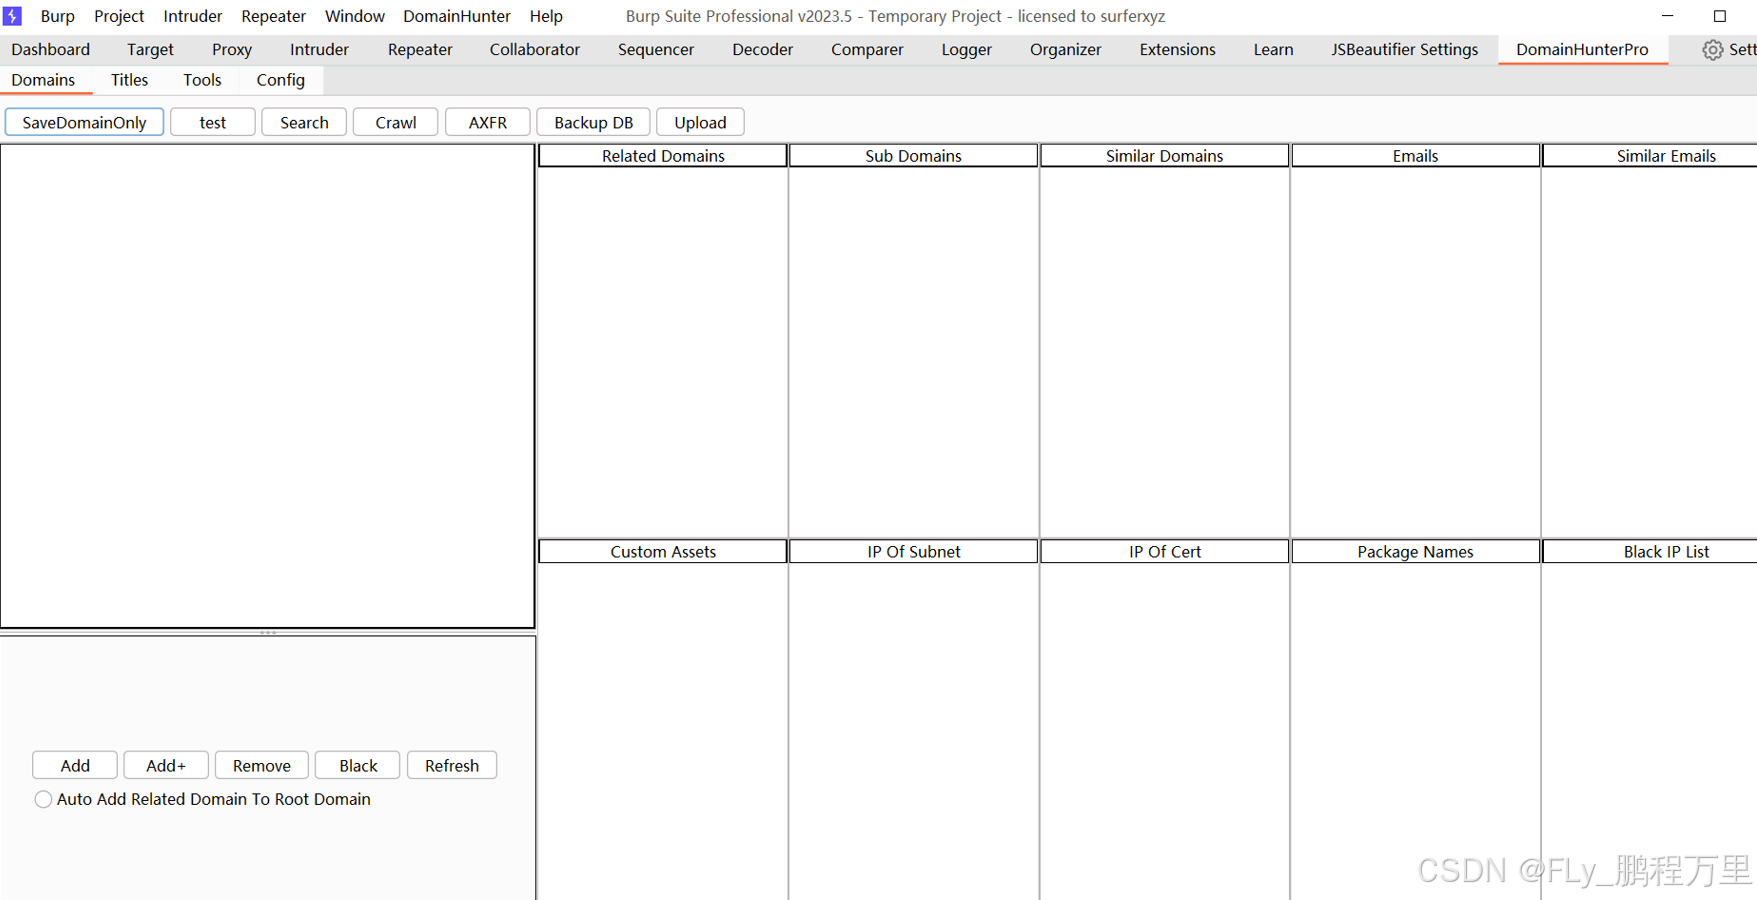Maximize the Burp Suite window
Image resolution: width=1757 pixels, height=900 pixels.
click(x=1720, y=16)
